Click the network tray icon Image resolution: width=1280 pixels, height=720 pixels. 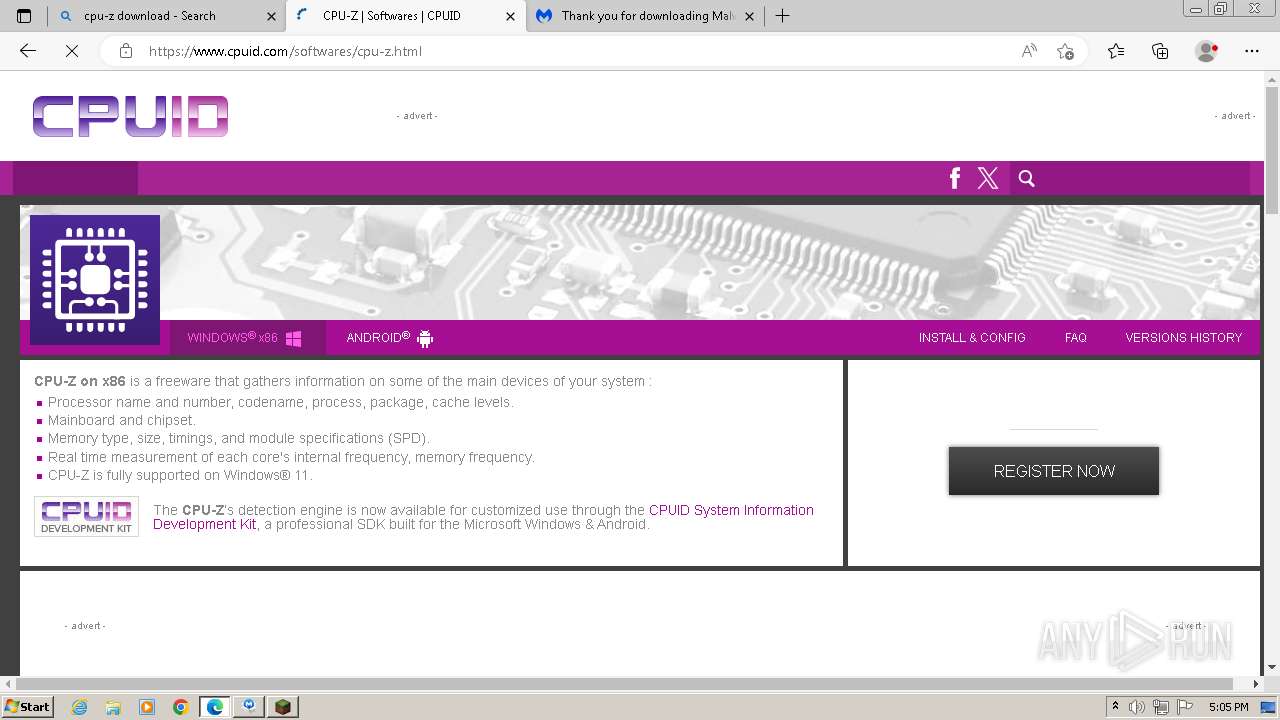pos(1160,707)
